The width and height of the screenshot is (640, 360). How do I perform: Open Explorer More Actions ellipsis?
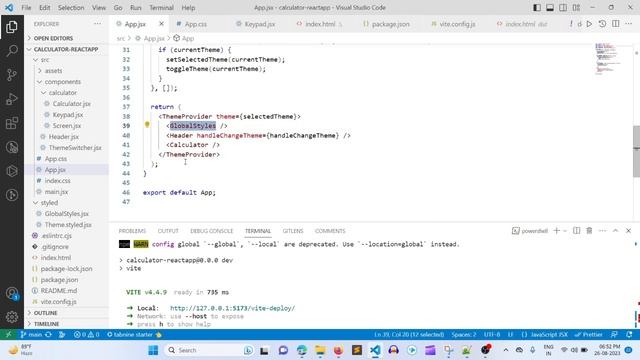pyautogui.click(x=97, y=24)
